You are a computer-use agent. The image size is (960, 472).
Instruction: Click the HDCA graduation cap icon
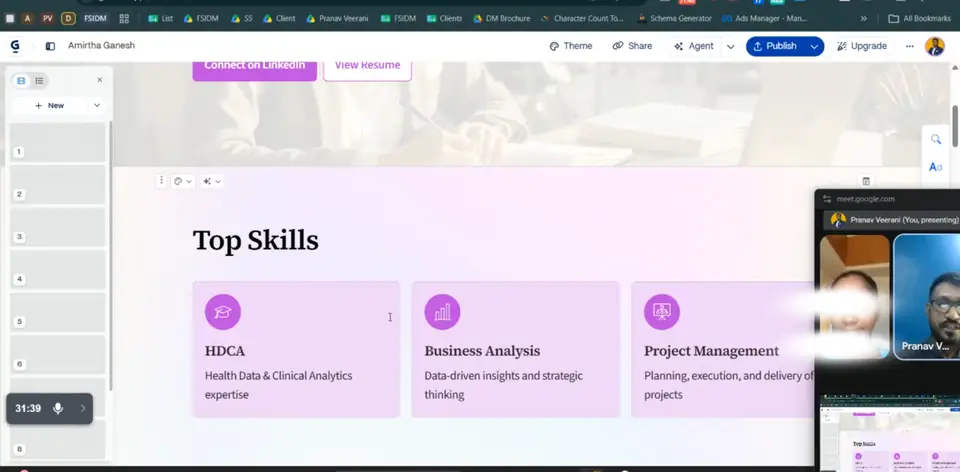click(x=223, y=312)
